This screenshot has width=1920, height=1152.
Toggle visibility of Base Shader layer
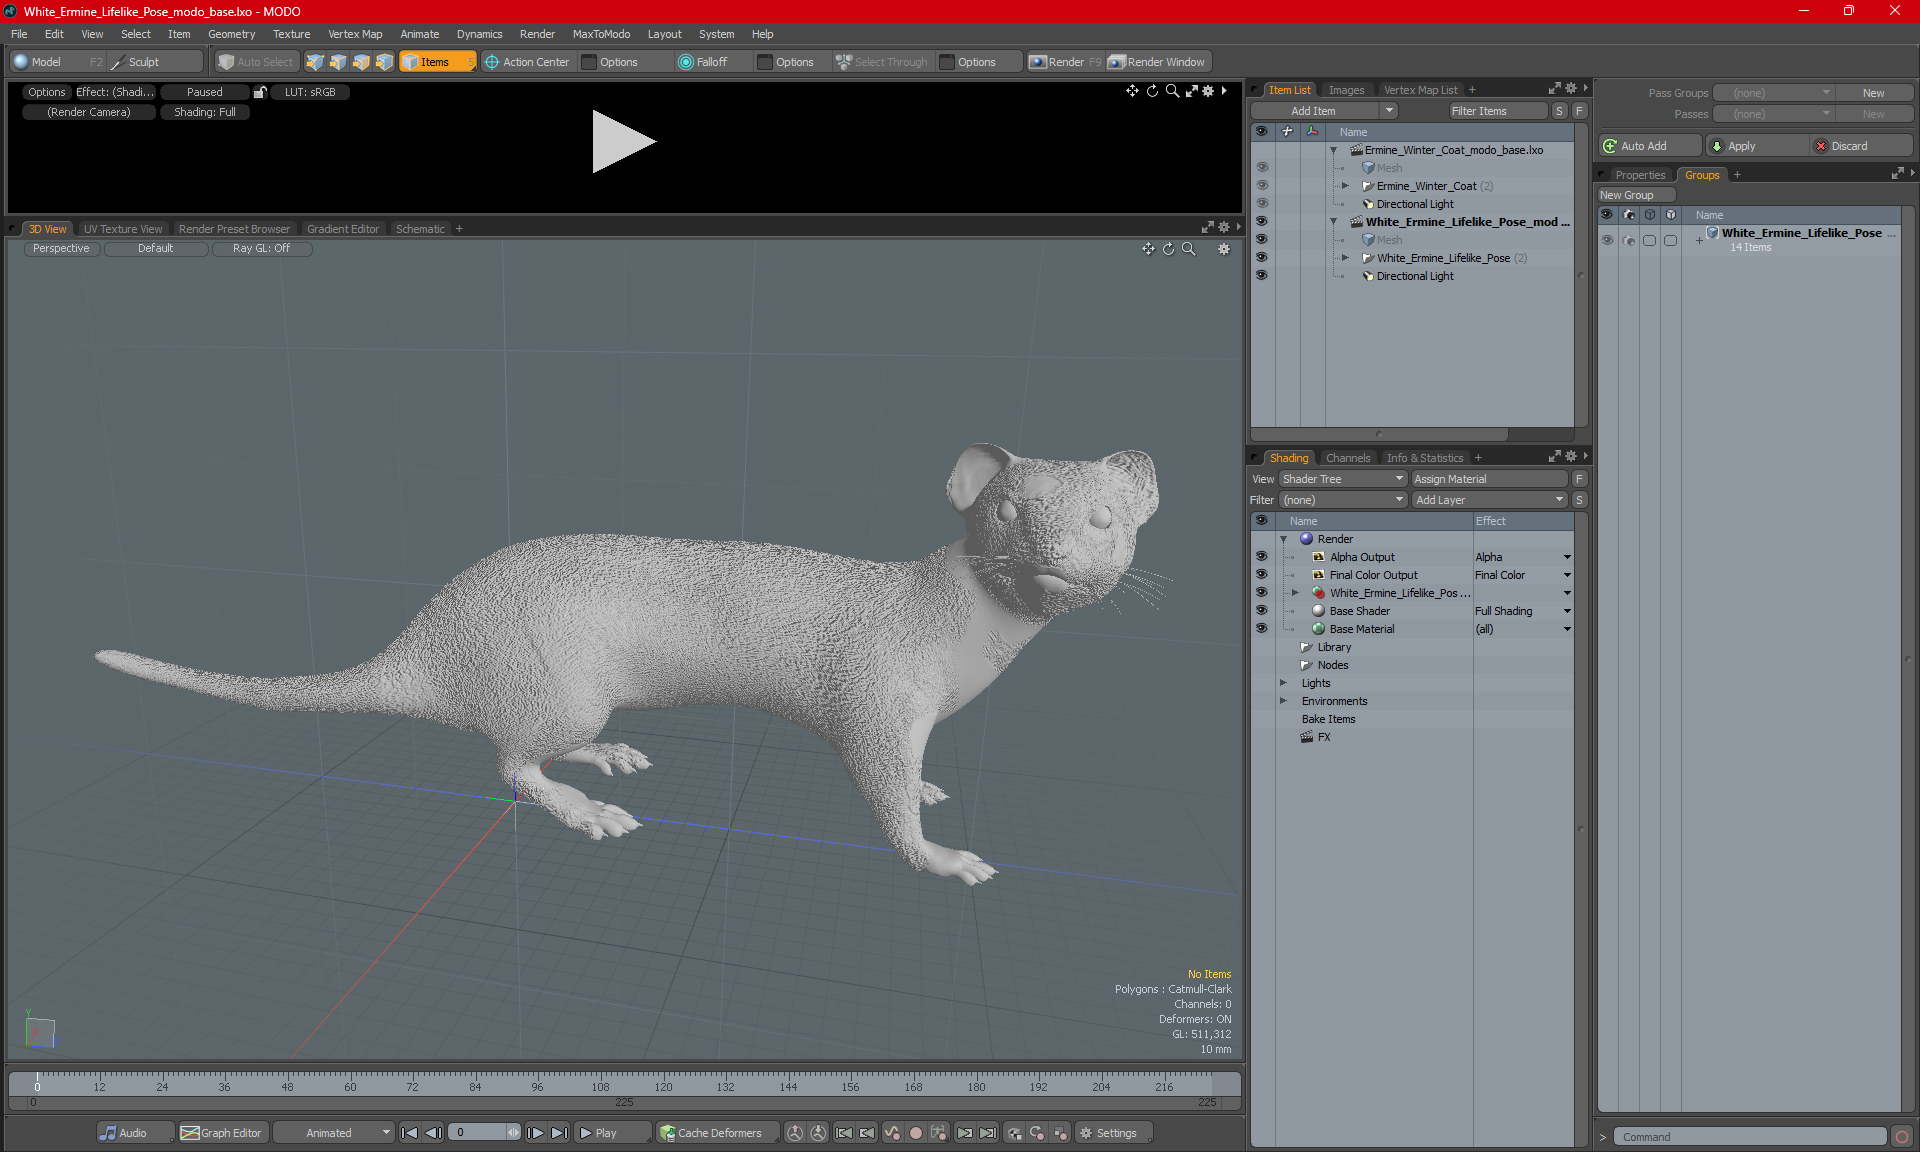click(x=1262, y=611)
